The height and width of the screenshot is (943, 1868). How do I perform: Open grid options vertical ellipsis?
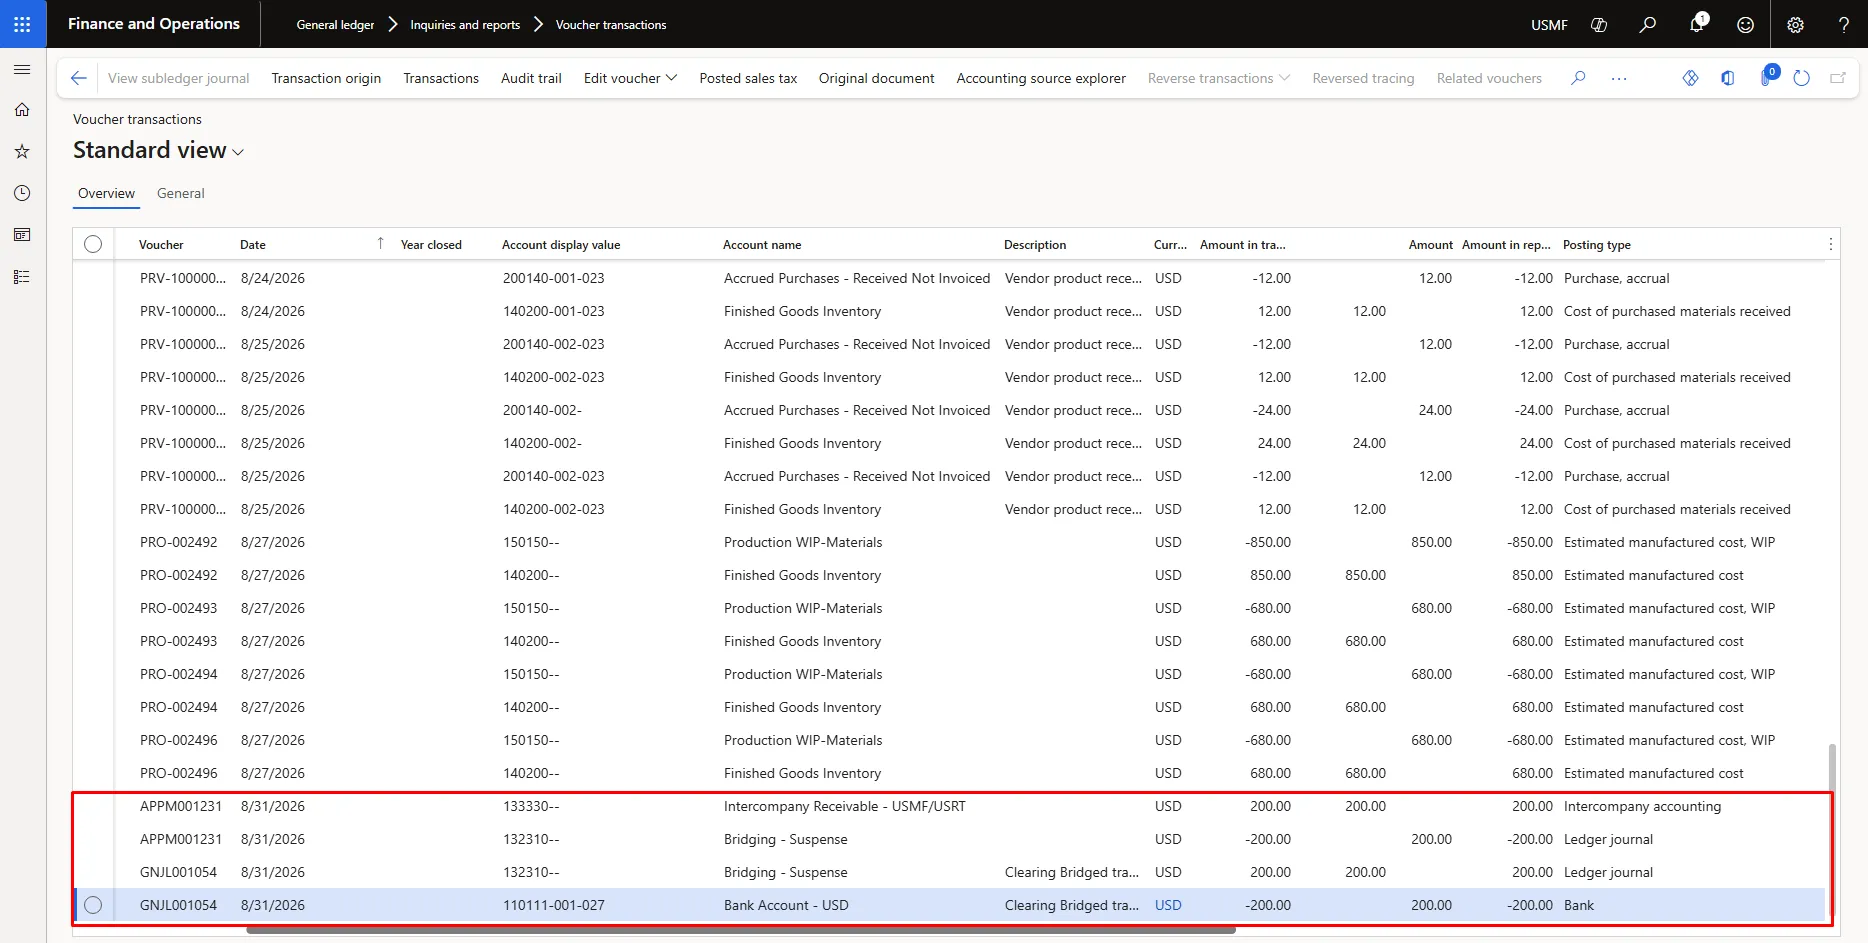point(1830,244)
